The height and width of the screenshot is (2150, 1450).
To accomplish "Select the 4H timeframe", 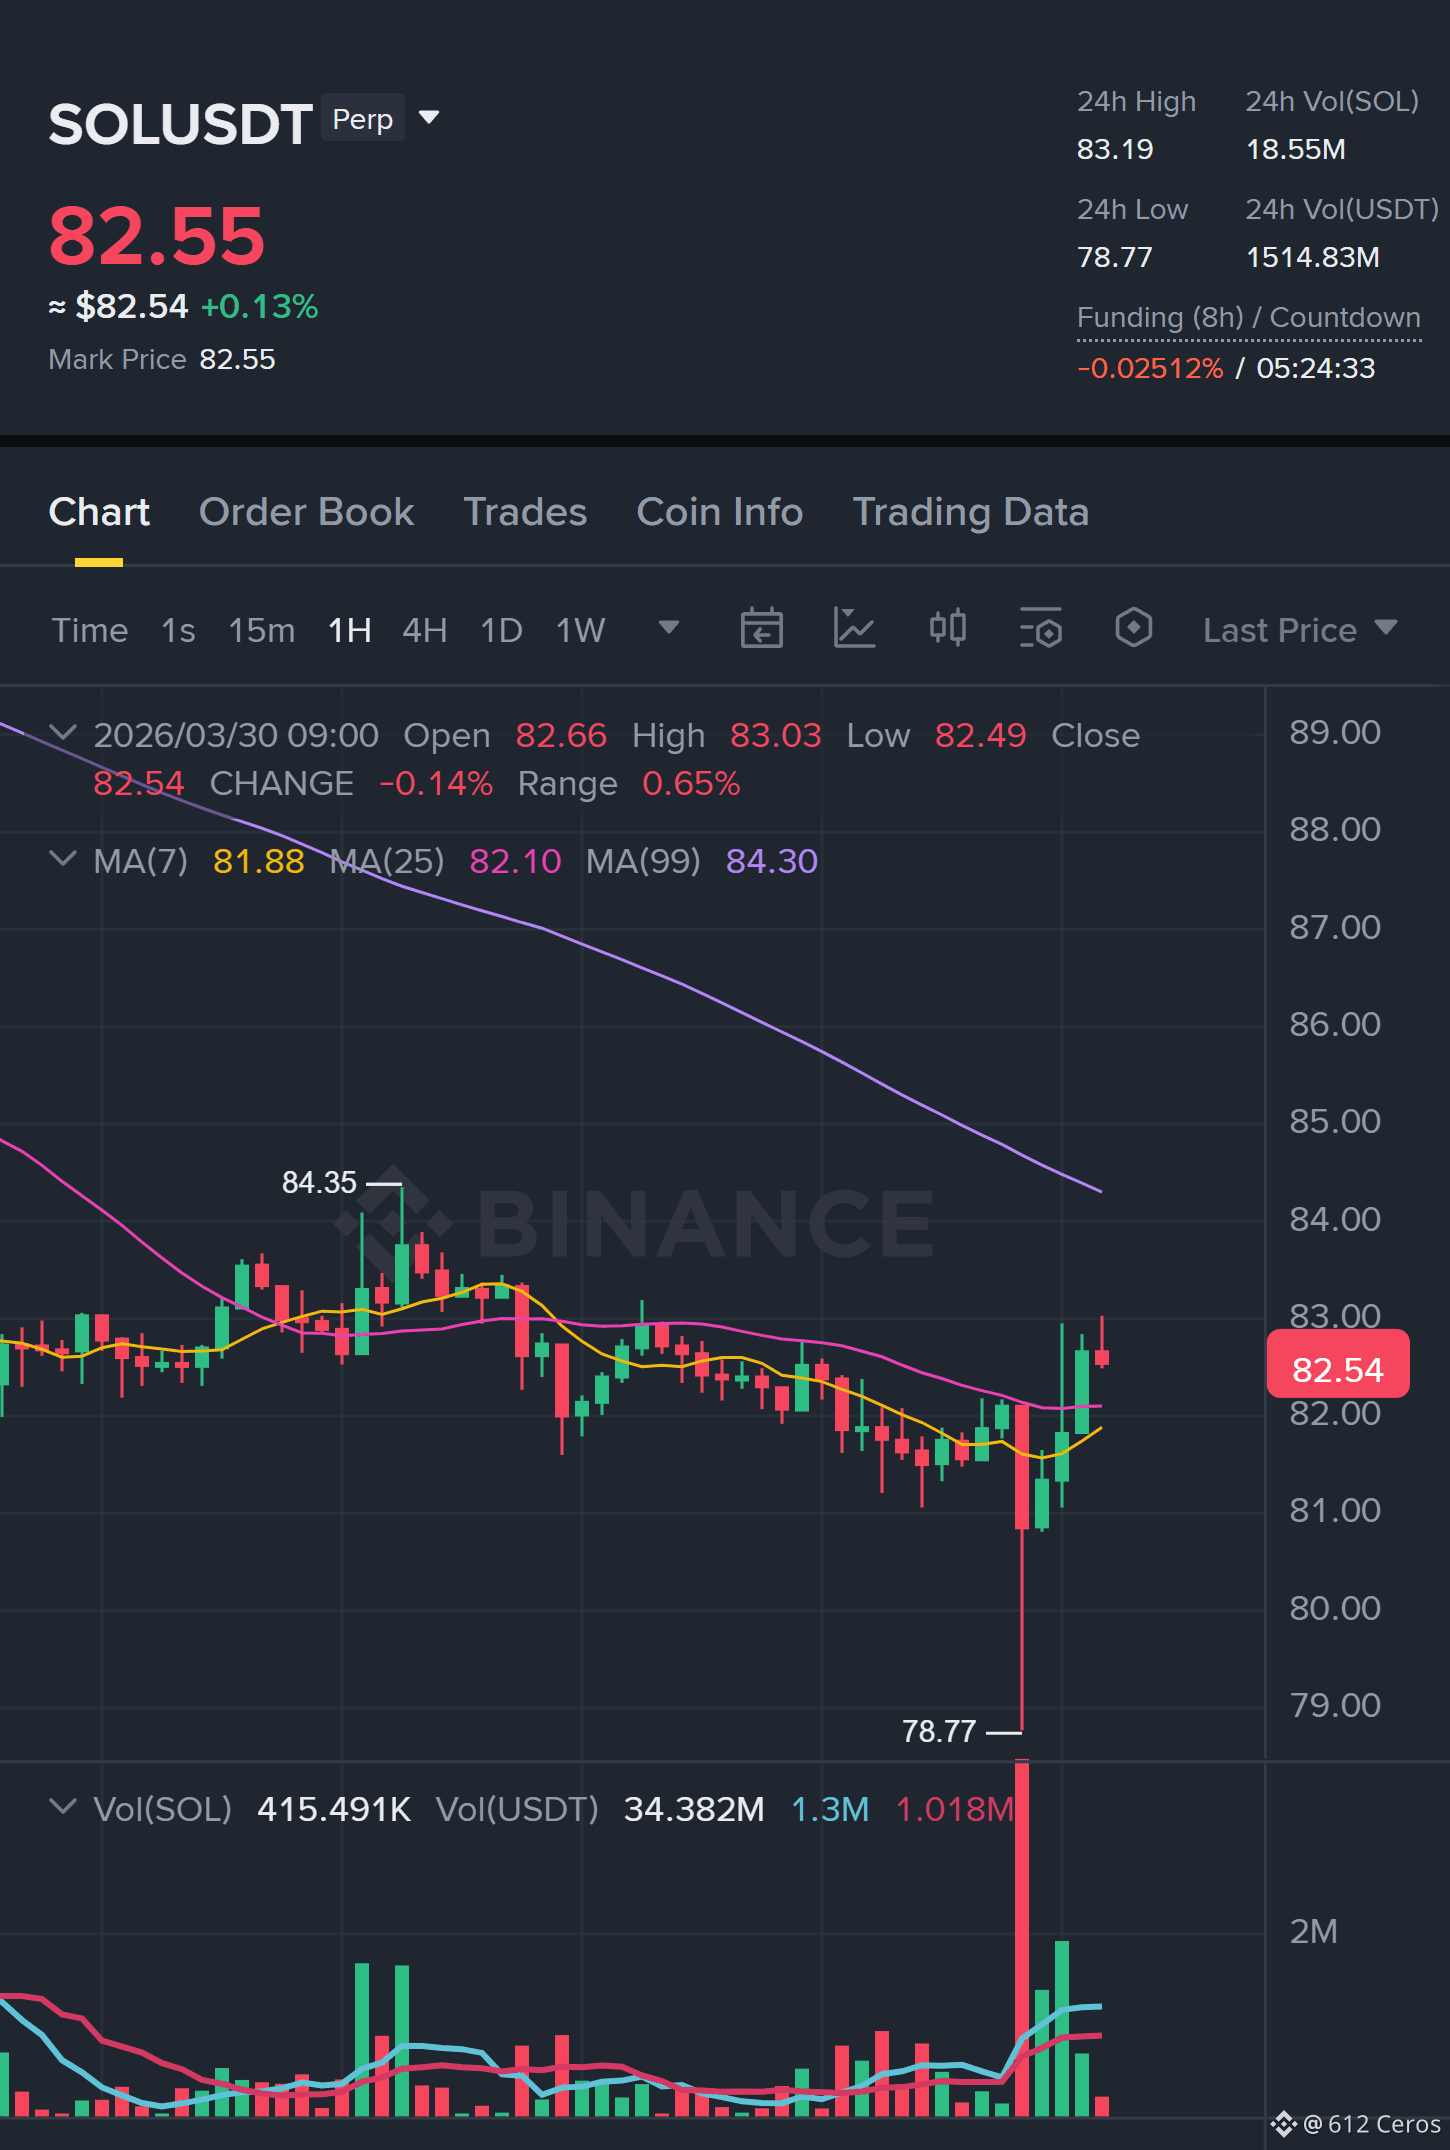I will (424, 630).
